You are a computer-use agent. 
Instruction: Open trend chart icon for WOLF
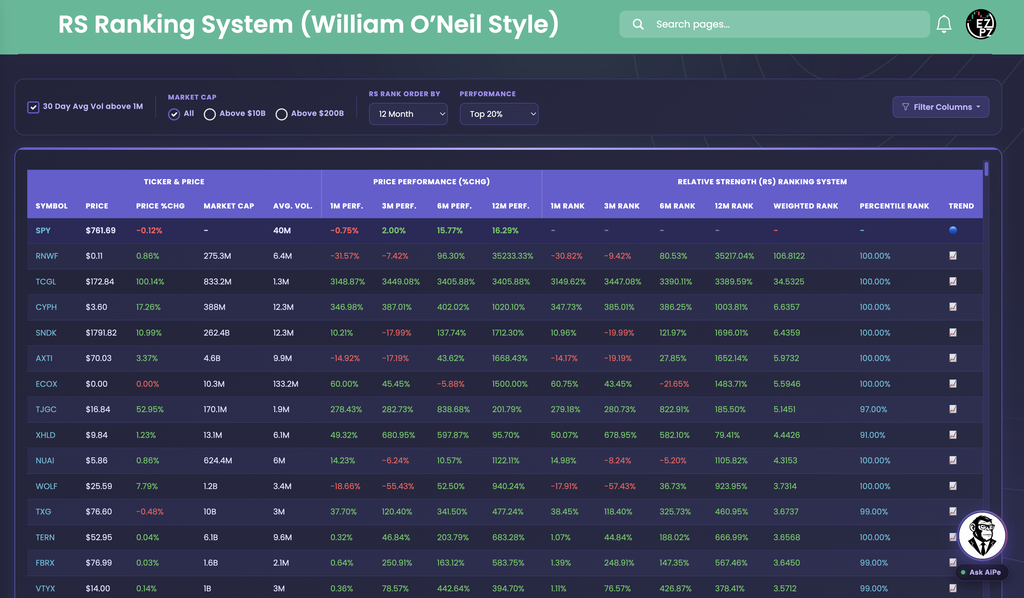coord(953,486)
